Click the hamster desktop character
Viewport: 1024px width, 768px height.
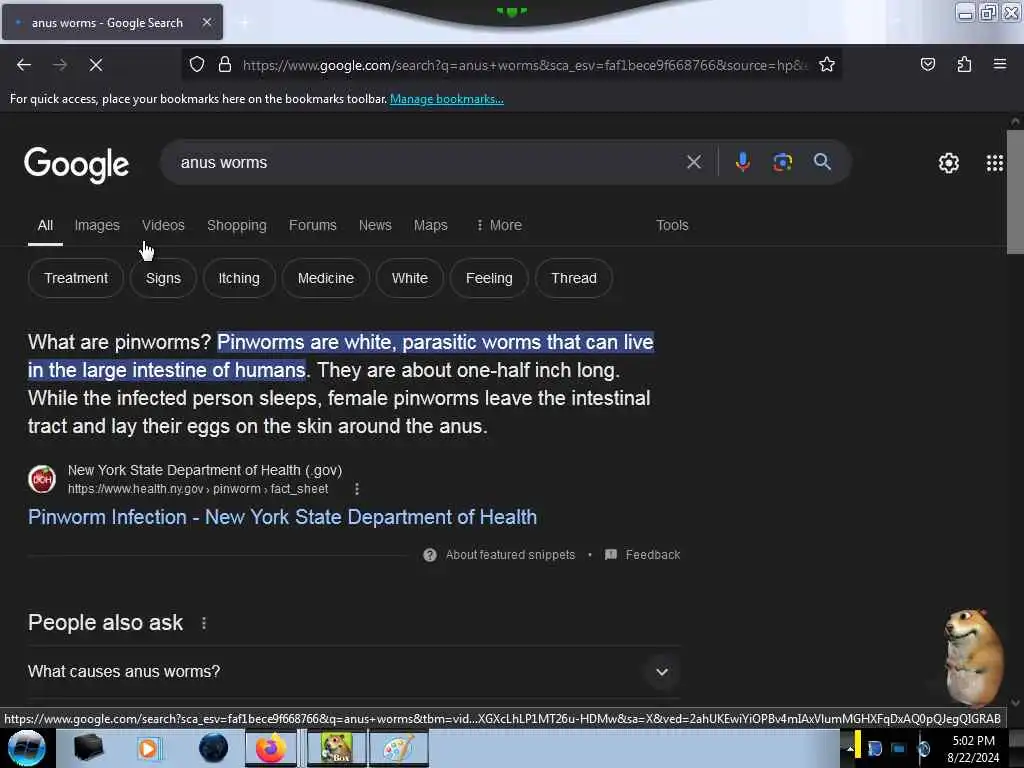pyautogui.click(x=973, y=657)
